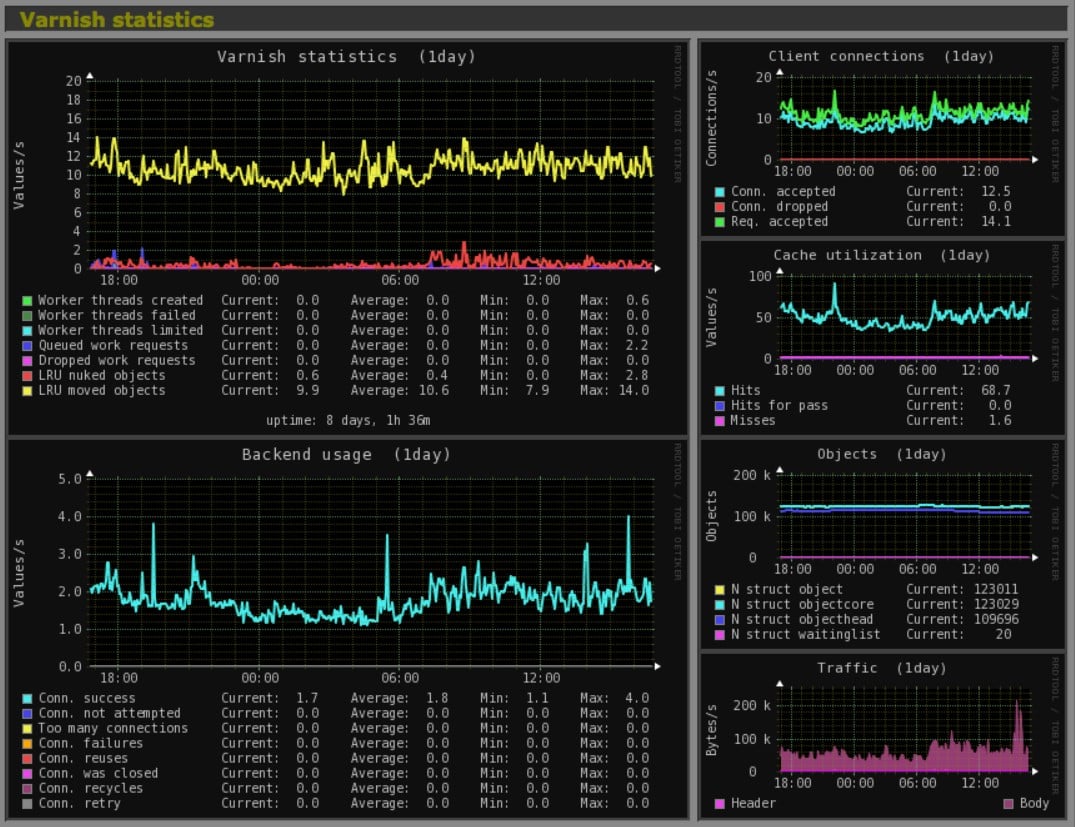Click the N struct objectcore 123029 value
Image resolution: width=1075 pixels, height=827 pixels.
(995, 605)
